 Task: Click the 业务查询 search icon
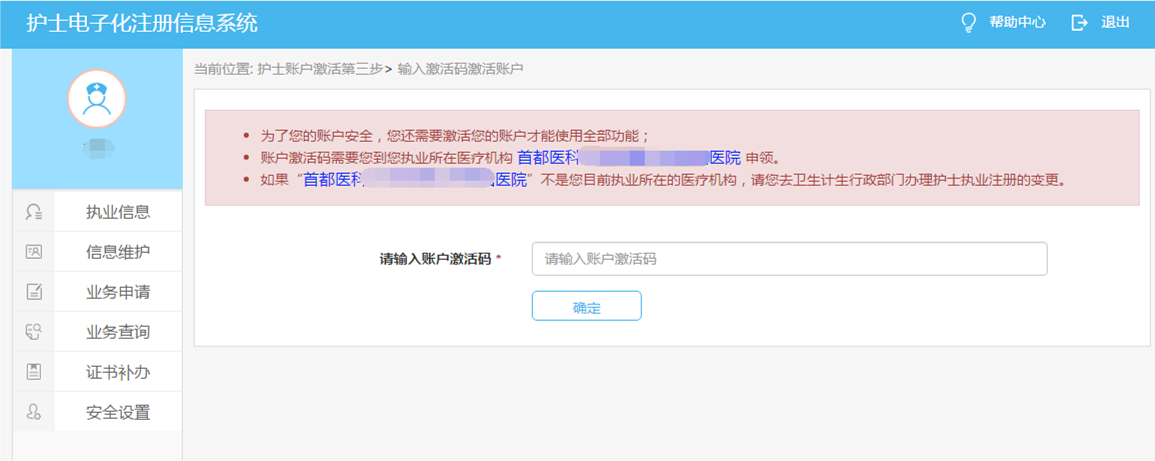[x=34, y=332]
